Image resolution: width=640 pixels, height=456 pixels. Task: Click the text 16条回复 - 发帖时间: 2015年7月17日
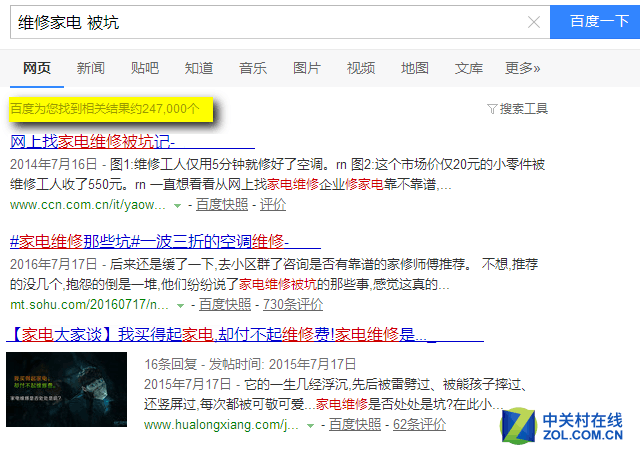tap(250, 364)
